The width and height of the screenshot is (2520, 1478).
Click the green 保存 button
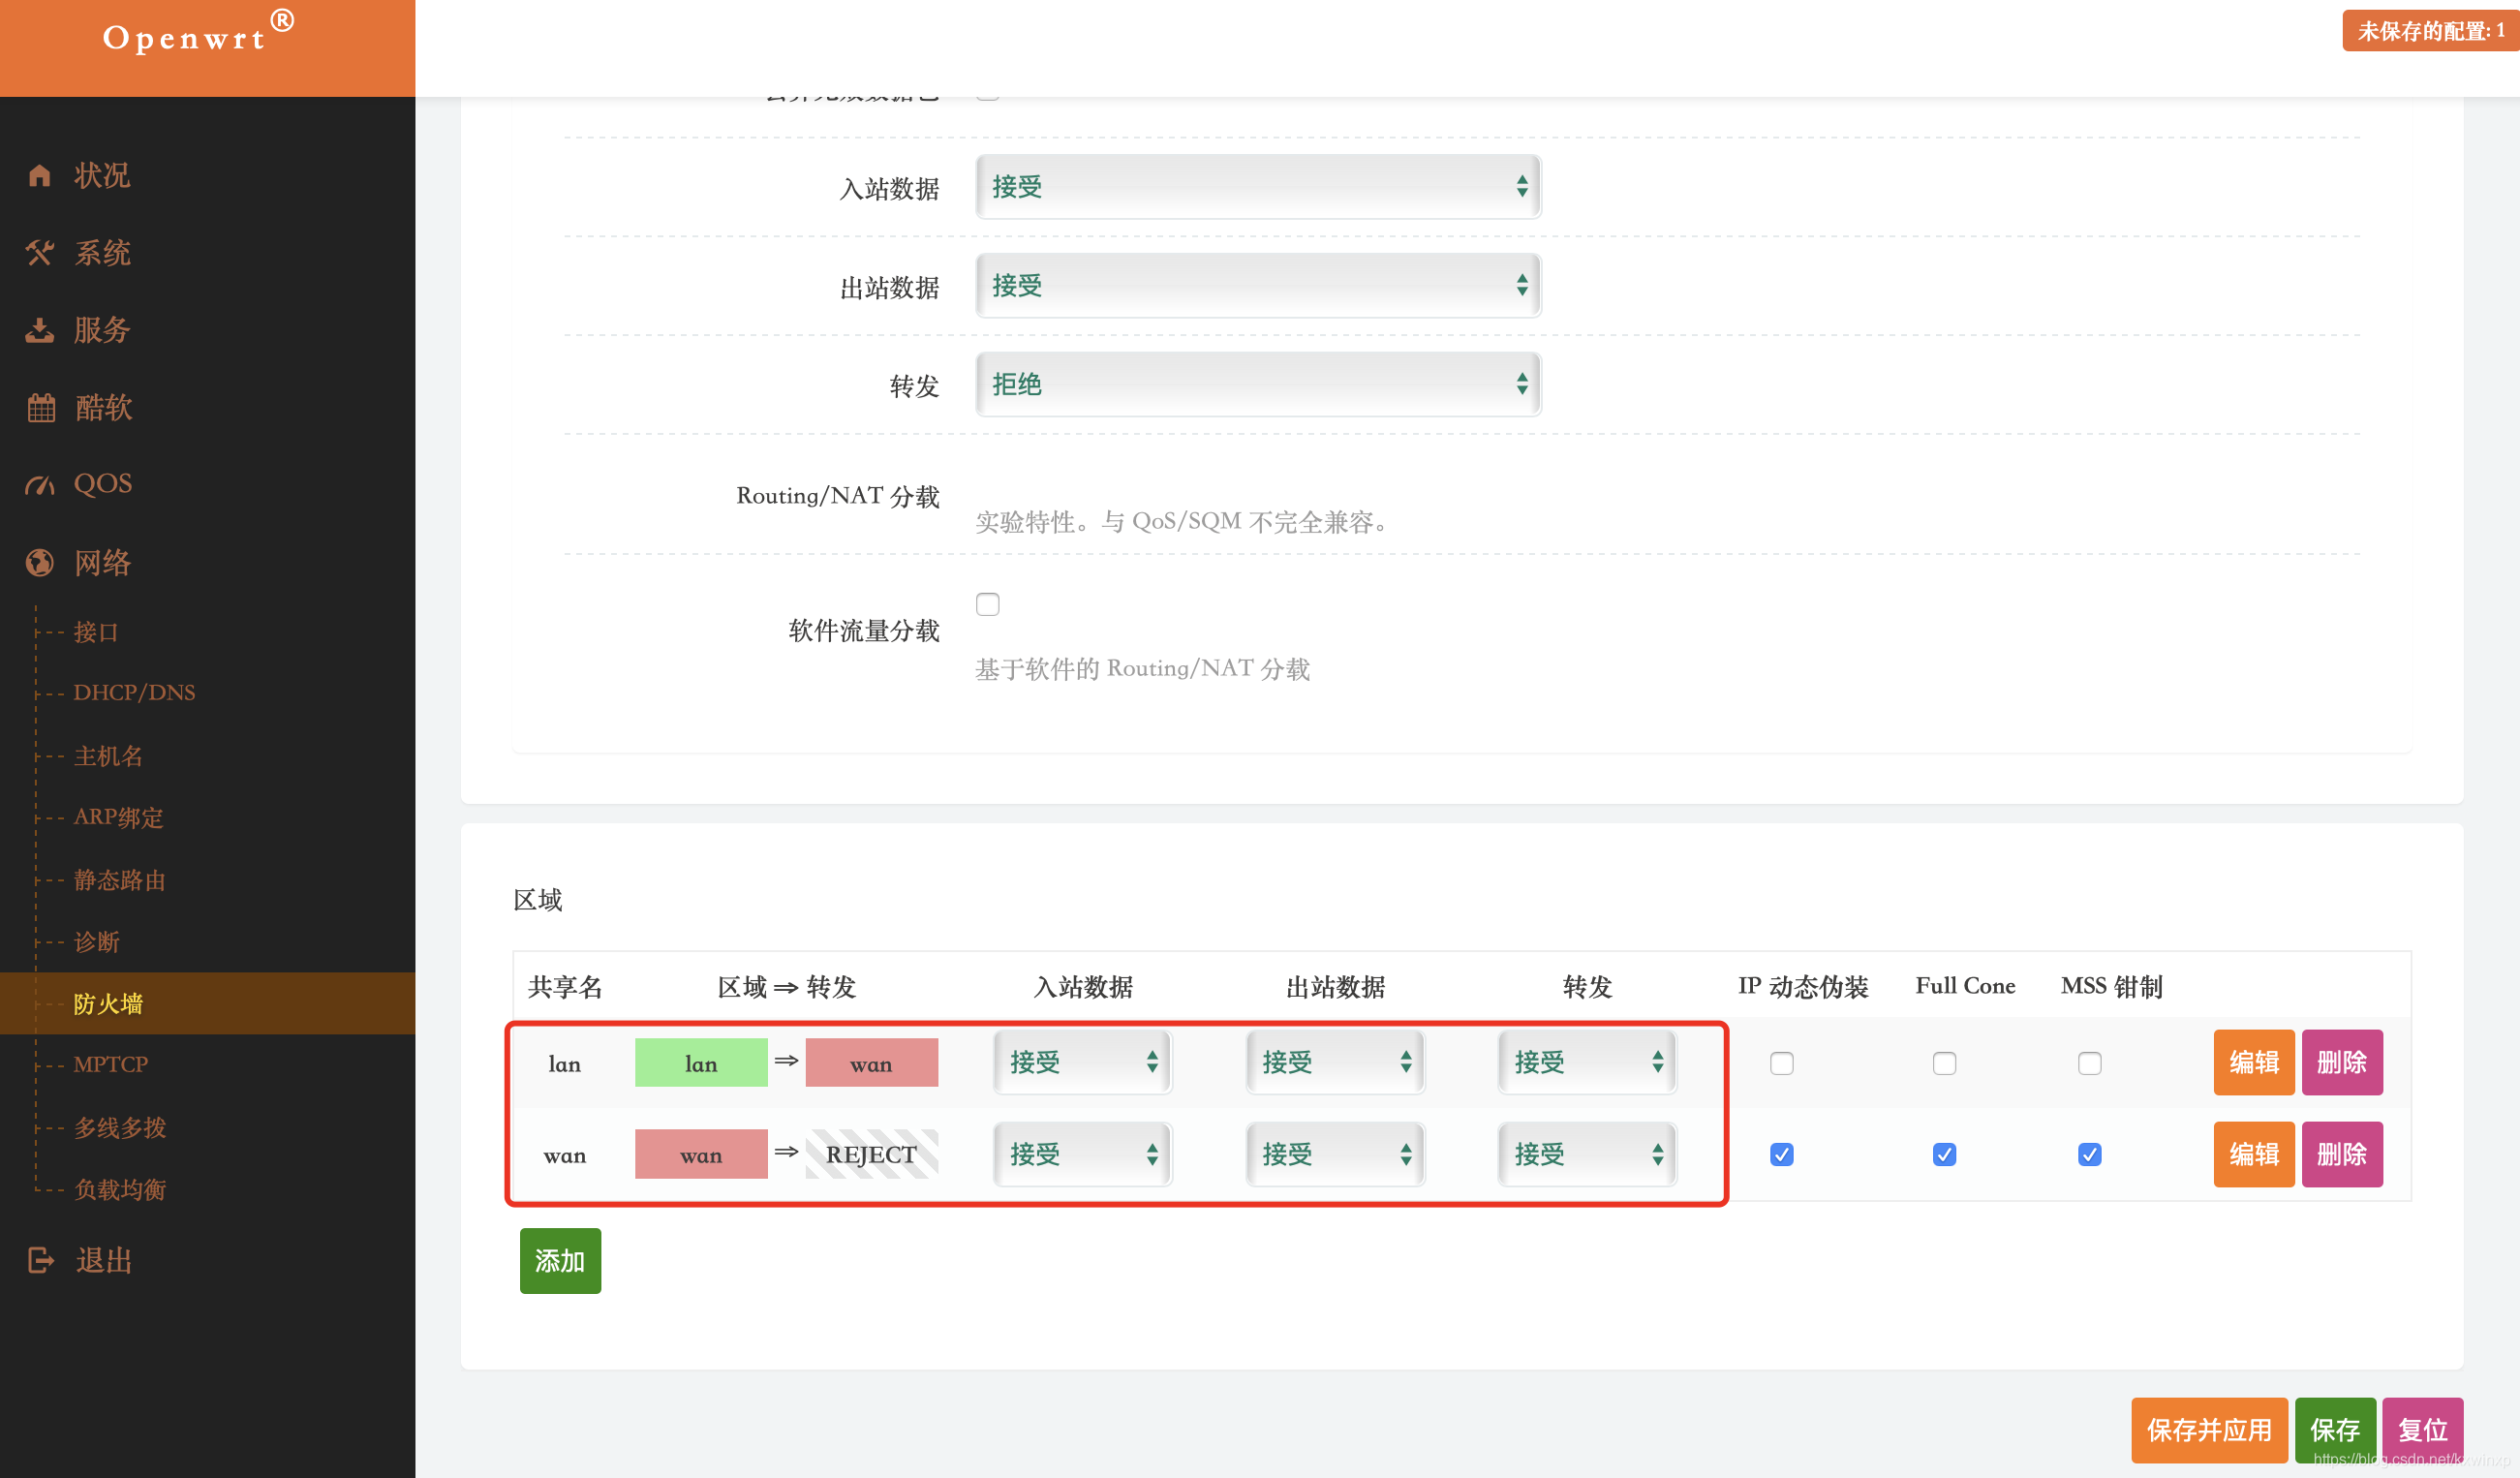click(x=2335, y=1431)
